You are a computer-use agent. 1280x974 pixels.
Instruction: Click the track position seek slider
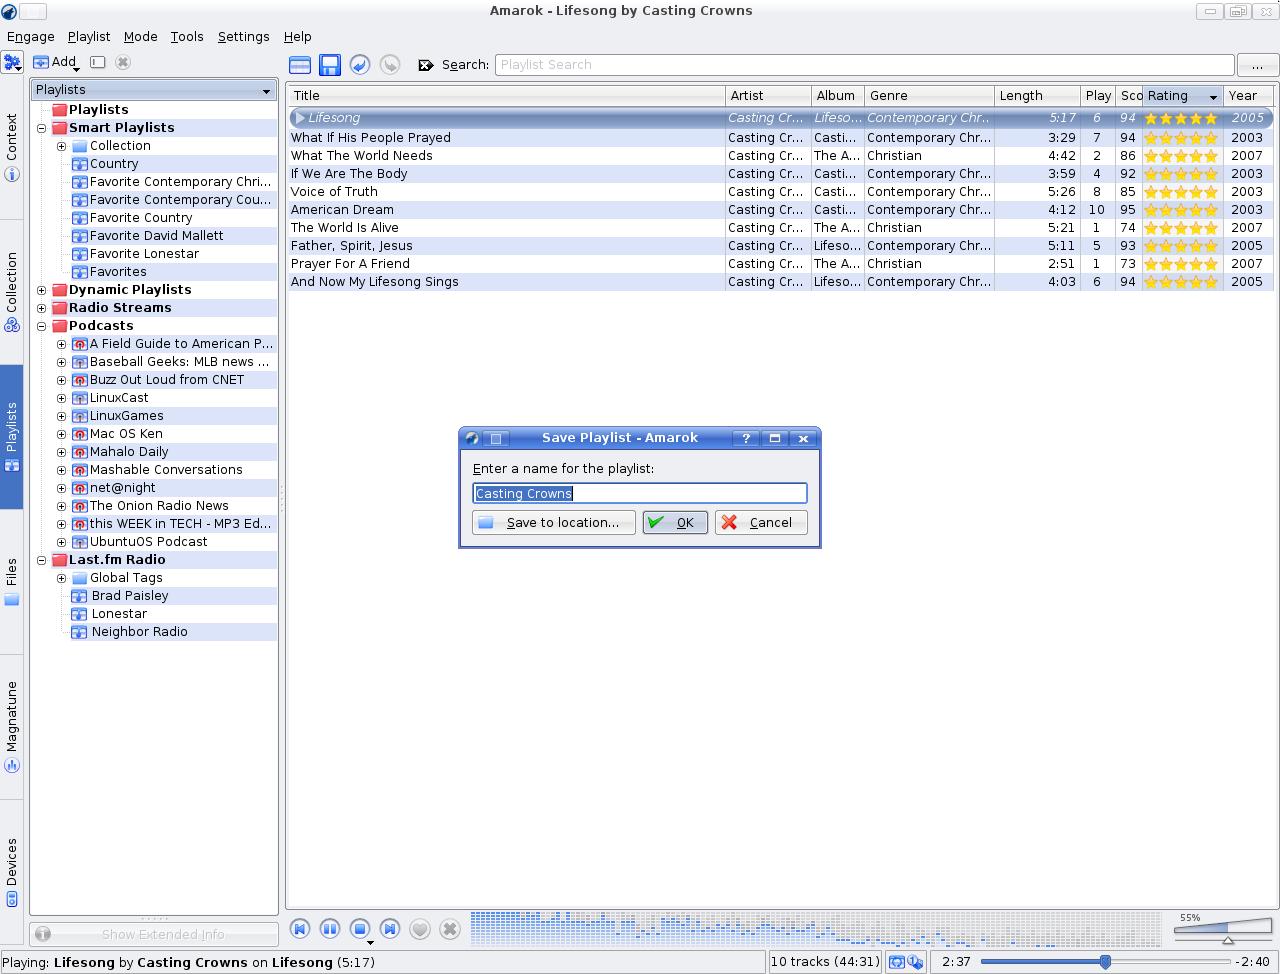[1105, 962]
